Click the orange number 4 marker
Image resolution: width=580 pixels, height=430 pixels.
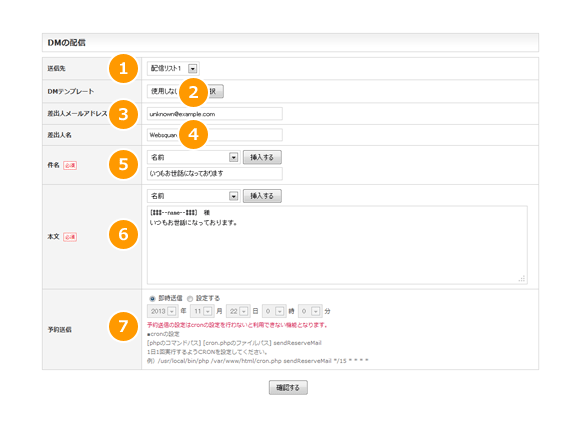pos(193,134)
